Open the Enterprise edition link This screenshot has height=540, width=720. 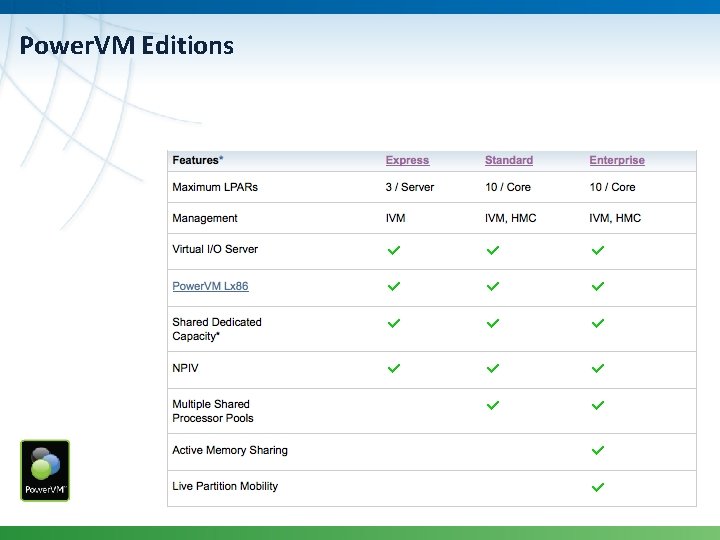617,160
